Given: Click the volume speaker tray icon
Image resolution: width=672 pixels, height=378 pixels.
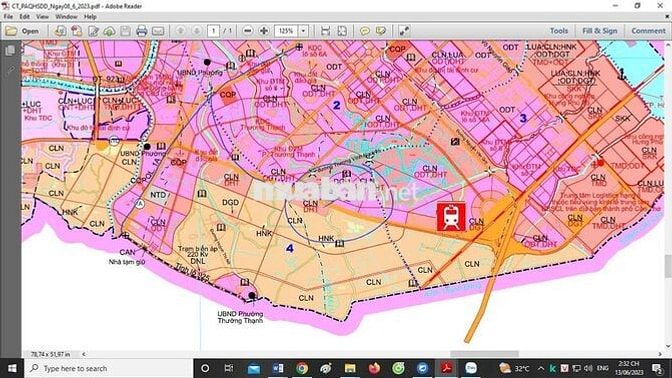Looking at the screenshot, I should point(588,368).
